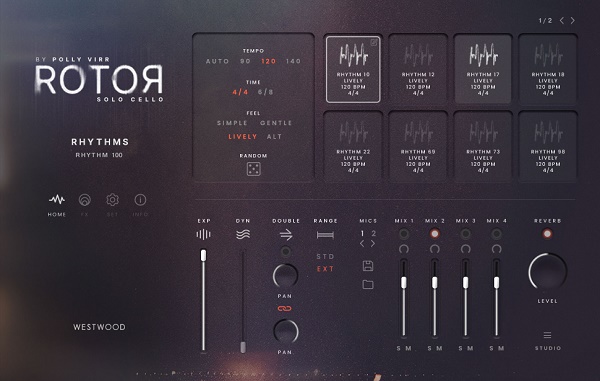Toggle Mix 1 power button
600x381 pixels.
404,233
